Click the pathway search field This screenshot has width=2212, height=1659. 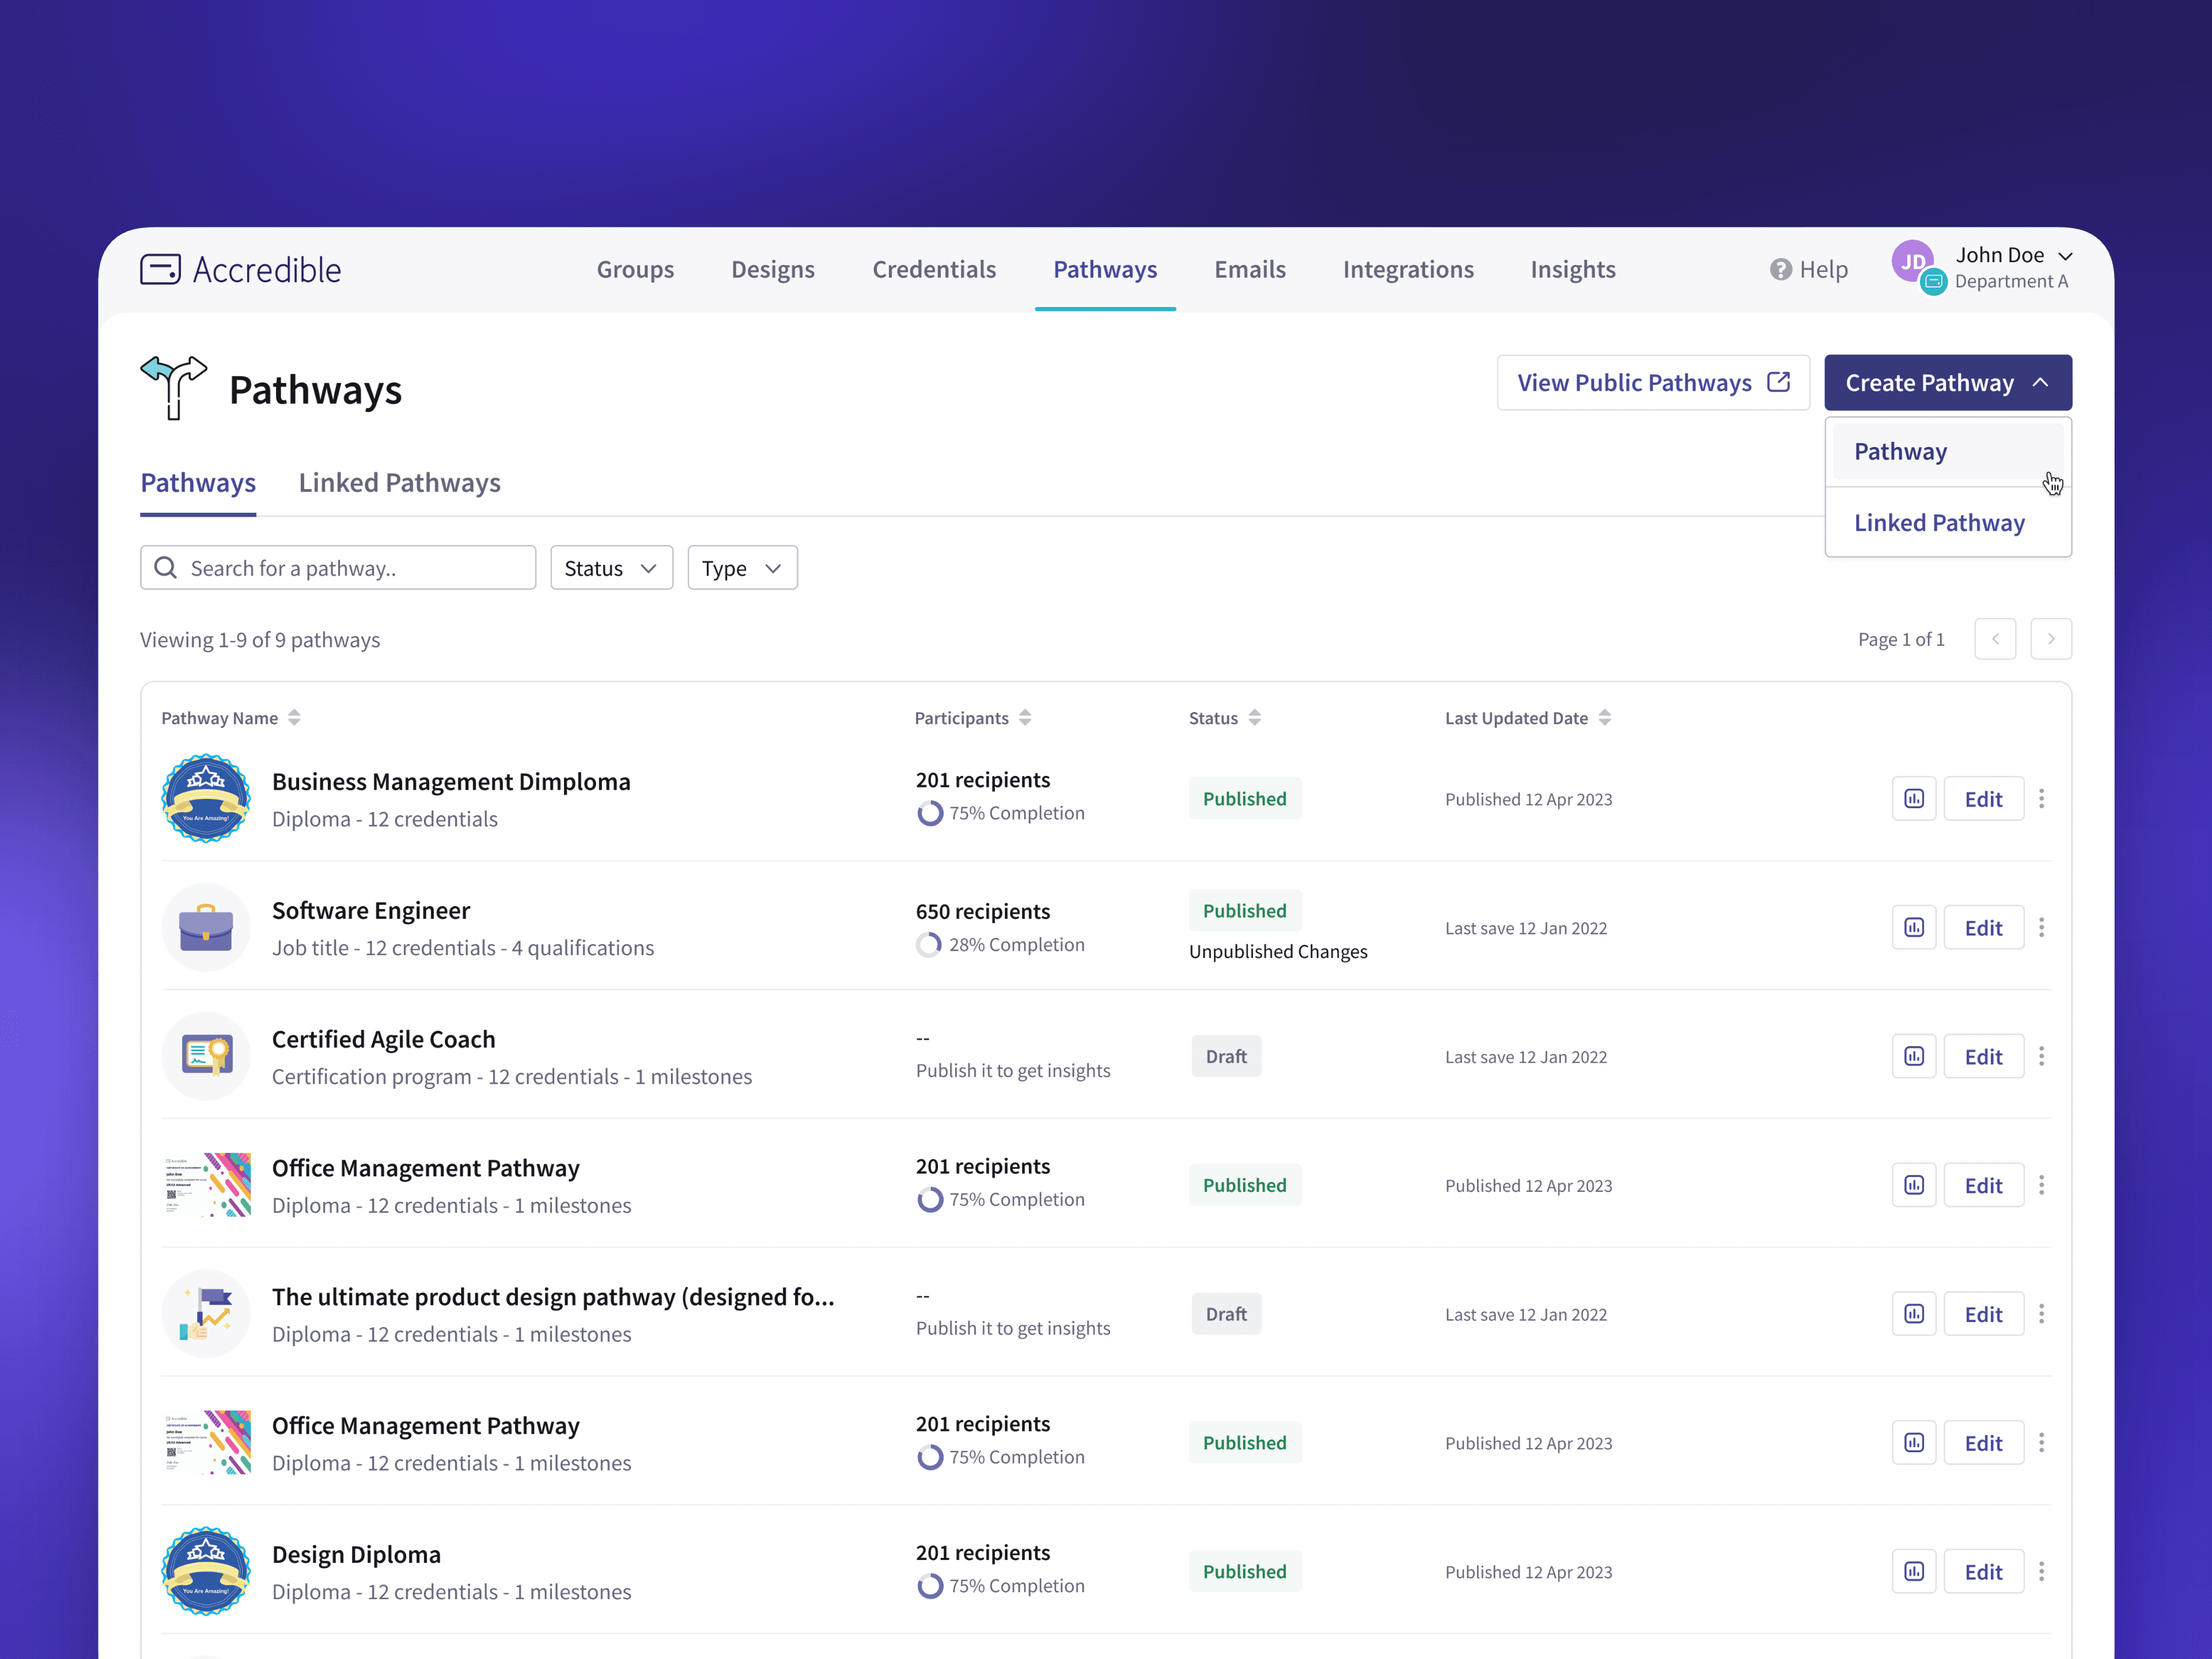(x=338, y=568)
